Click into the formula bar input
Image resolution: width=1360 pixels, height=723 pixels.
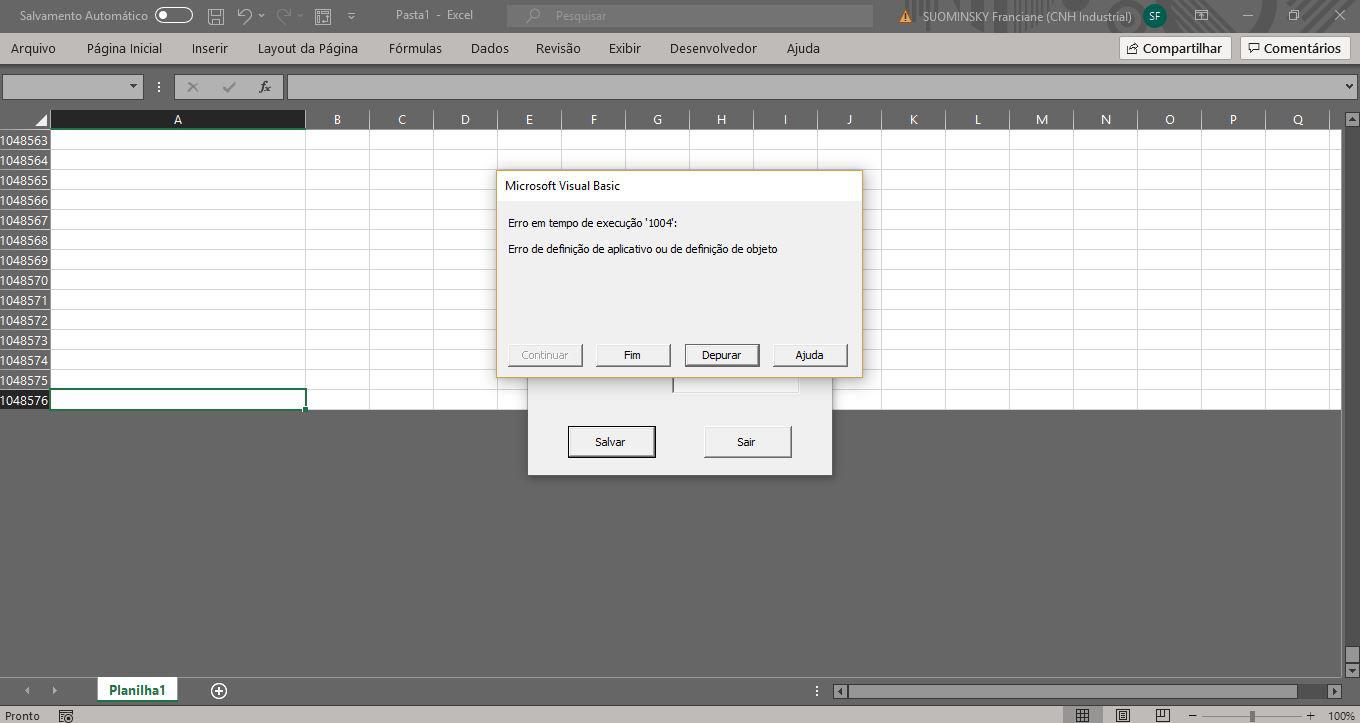click(x=814, y=87)
